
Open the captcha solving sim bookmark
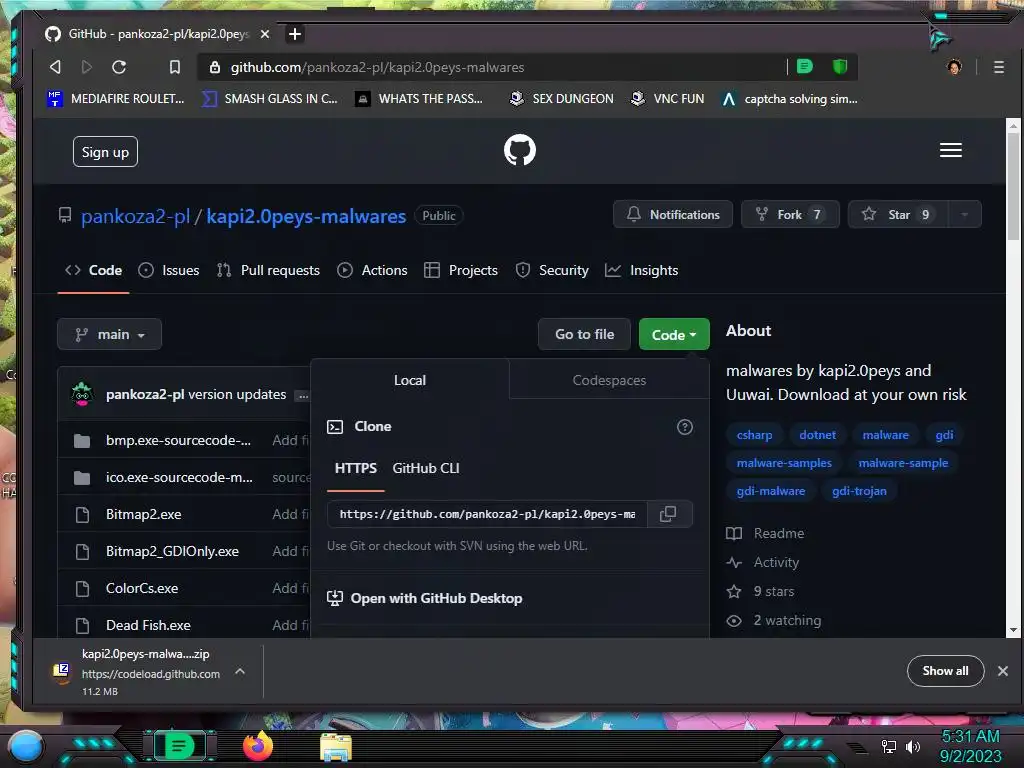(790, 99)
